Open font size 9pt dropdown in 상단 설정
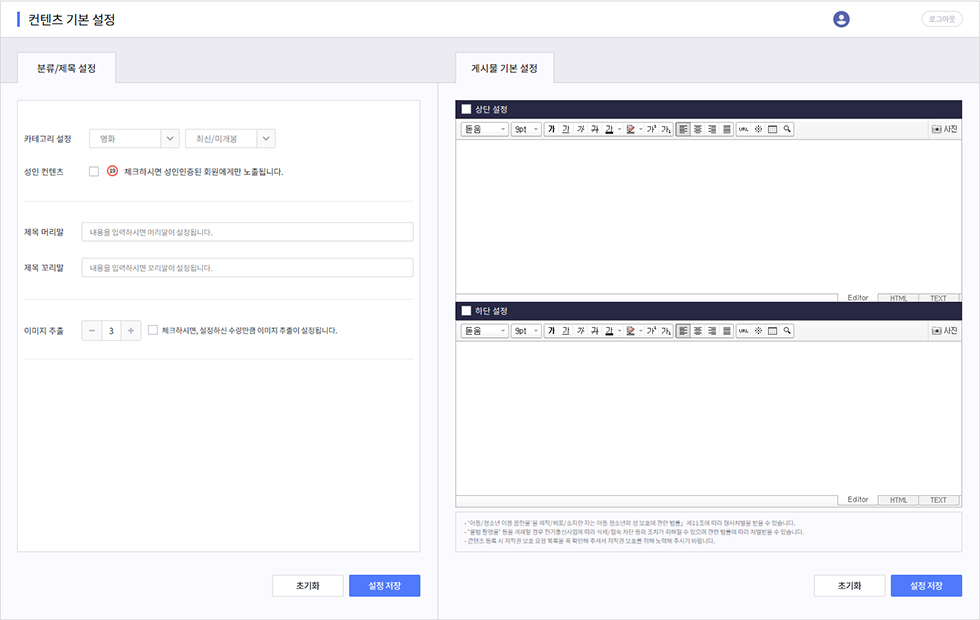980x620 pixels. coord(526,129)
